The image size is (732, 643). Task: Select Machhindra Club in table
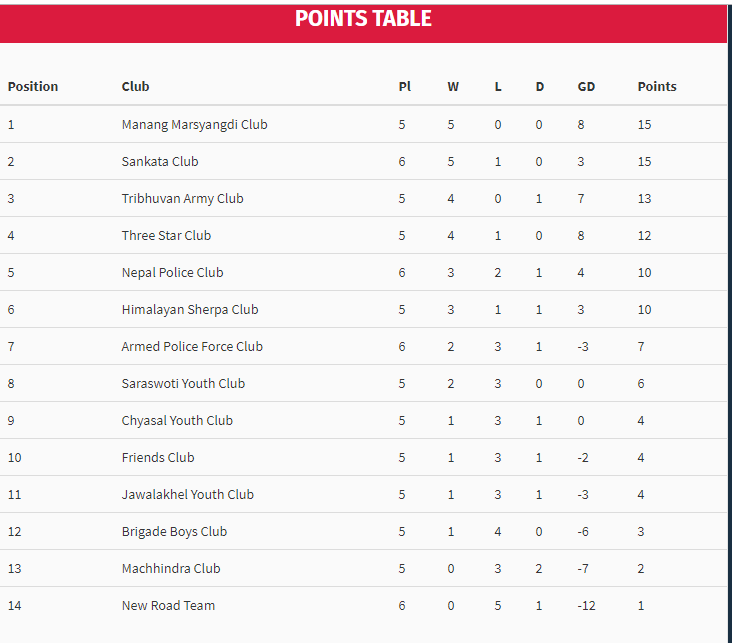tap(171, 569)
